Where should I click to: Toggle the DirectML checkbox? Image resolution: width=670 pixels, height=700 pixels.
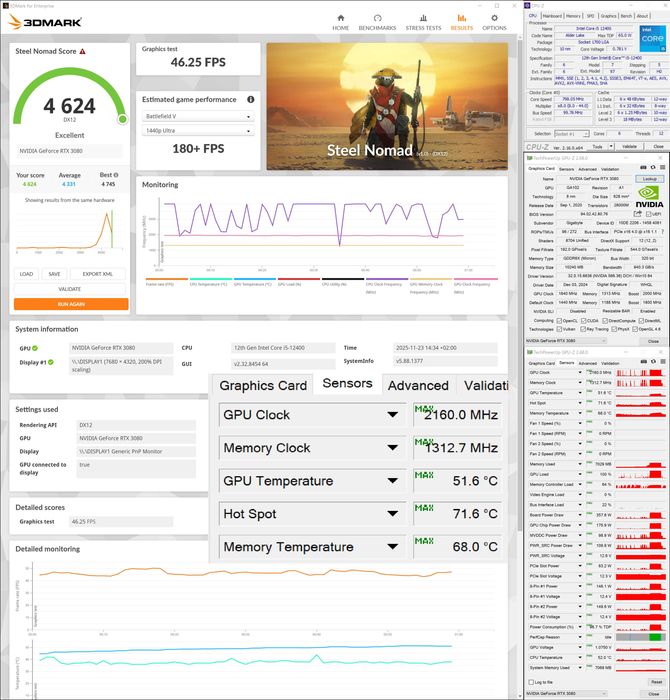(641, 321)
